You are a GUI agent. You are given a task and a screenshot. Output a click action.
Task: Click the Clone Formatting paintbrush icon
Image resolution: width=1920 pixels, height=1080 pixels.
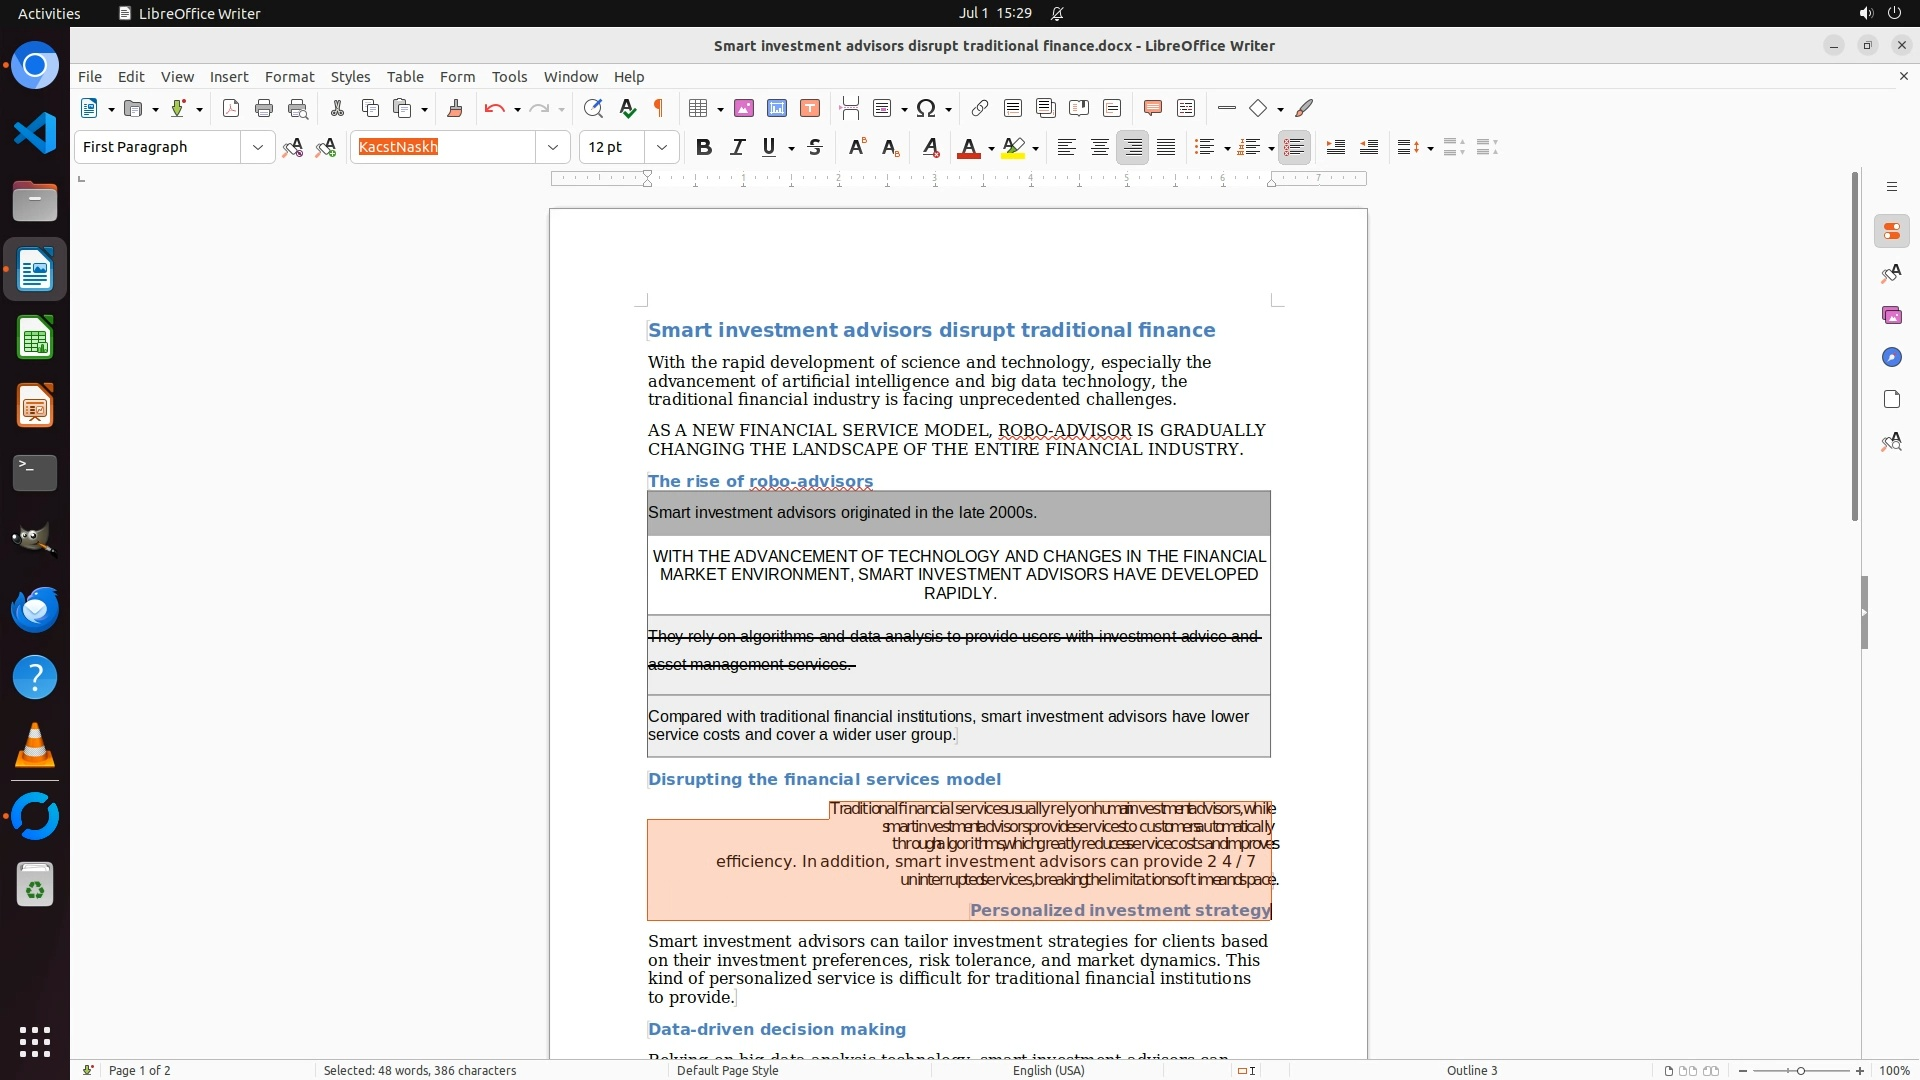(455, 109)
